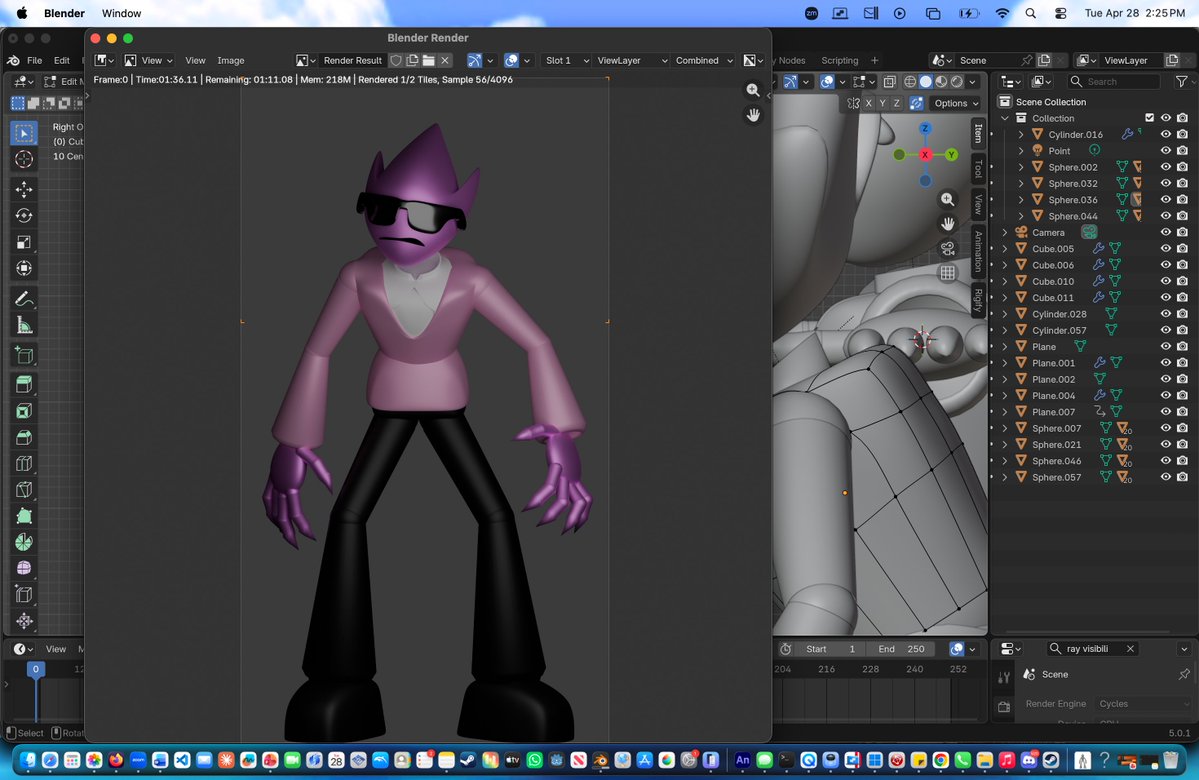
Task: Open the Slot 1 dropdown
Action: [x=567, y=60]
